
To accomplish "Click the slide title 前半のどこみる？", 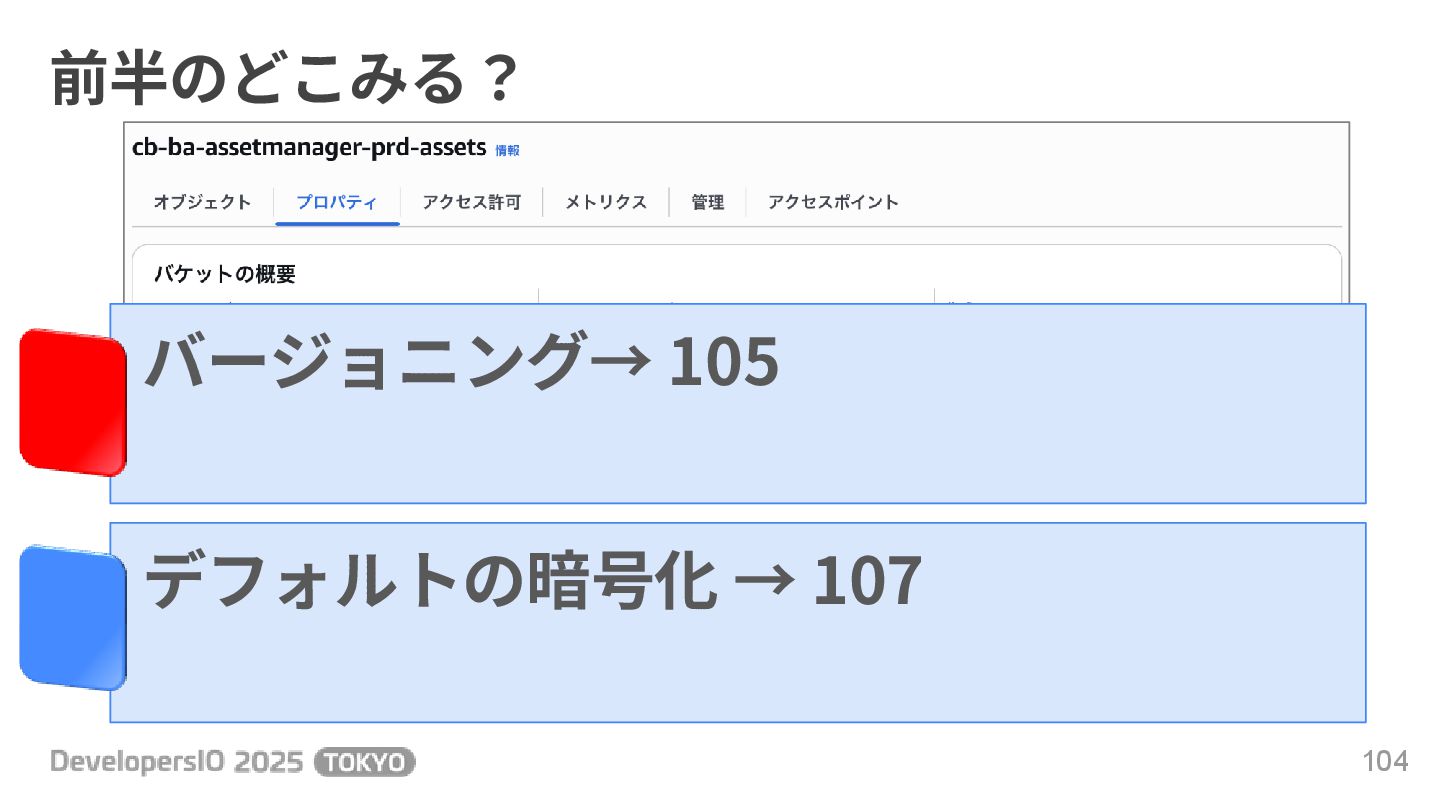I will tap(285, 80).
